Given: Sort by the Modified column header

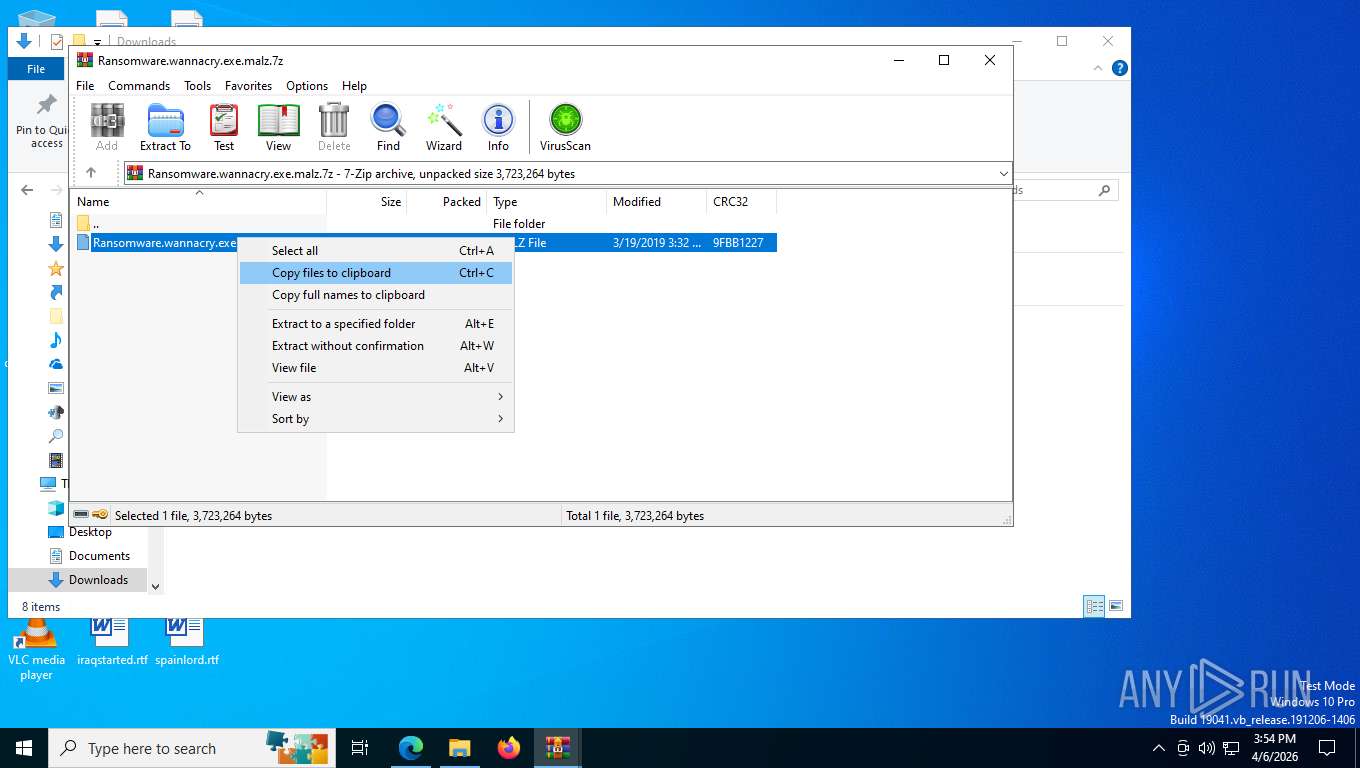Looking at the screenshot, I should 656,202.
